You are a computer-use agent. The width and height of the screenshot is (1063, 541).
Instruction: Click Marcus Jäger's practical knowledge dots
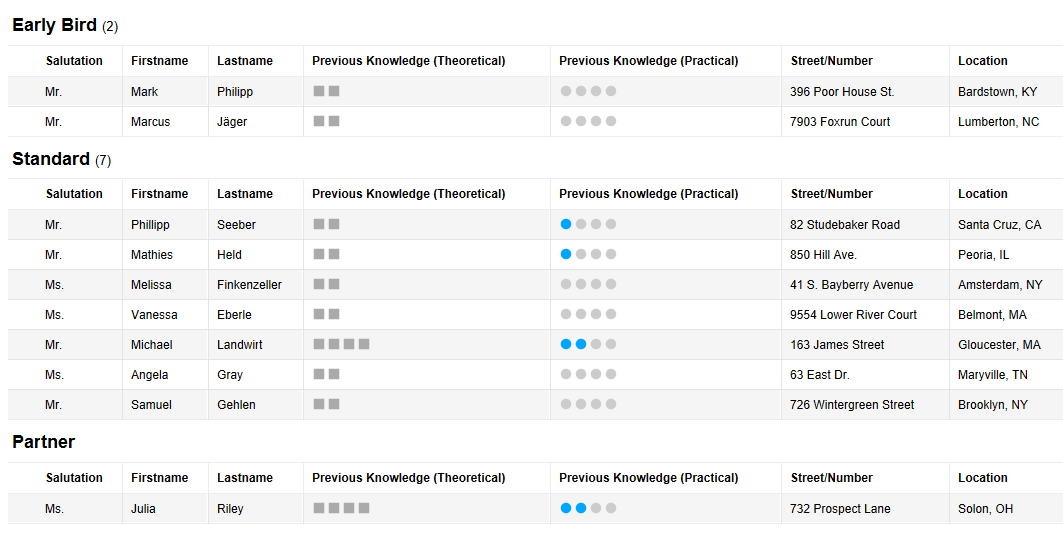click(588, 122)
